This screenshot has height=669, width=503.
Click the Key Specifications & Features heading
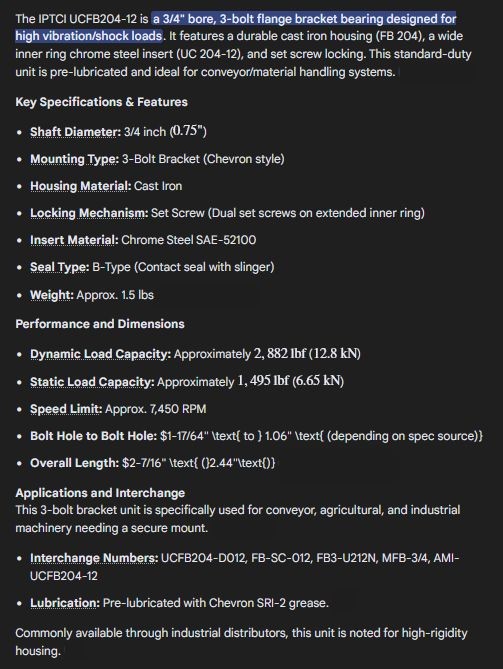click(x=102, y=102)
